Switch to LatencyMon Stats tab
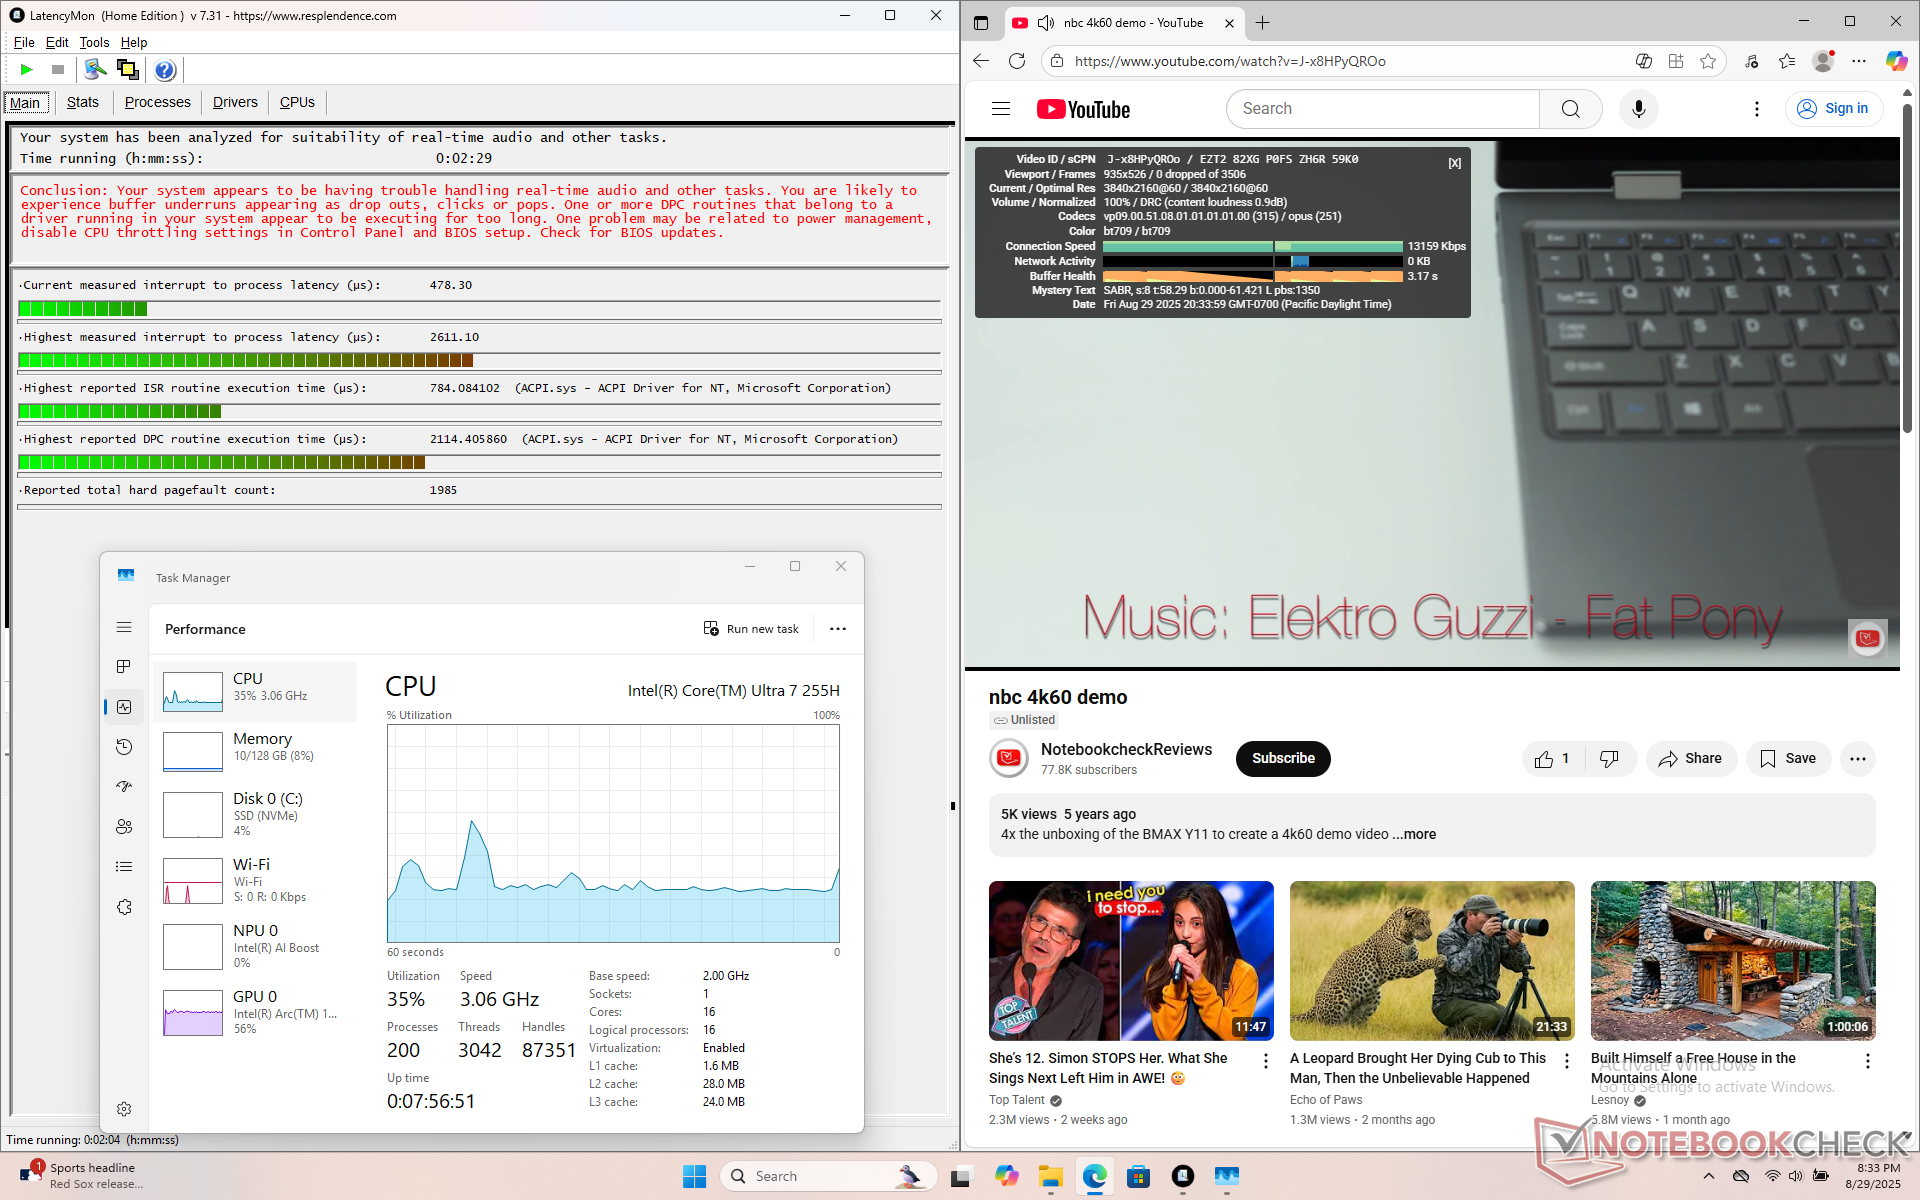The height and width of the screenshot is (1200, 1920). (83, 102)
